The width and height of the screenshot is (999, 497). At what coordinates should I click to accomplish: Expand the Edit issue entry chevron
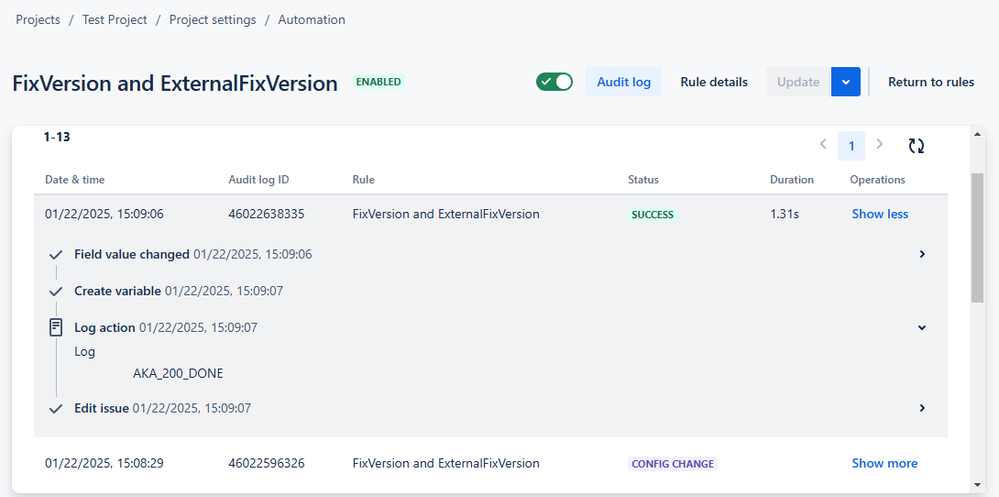point(922,408)
